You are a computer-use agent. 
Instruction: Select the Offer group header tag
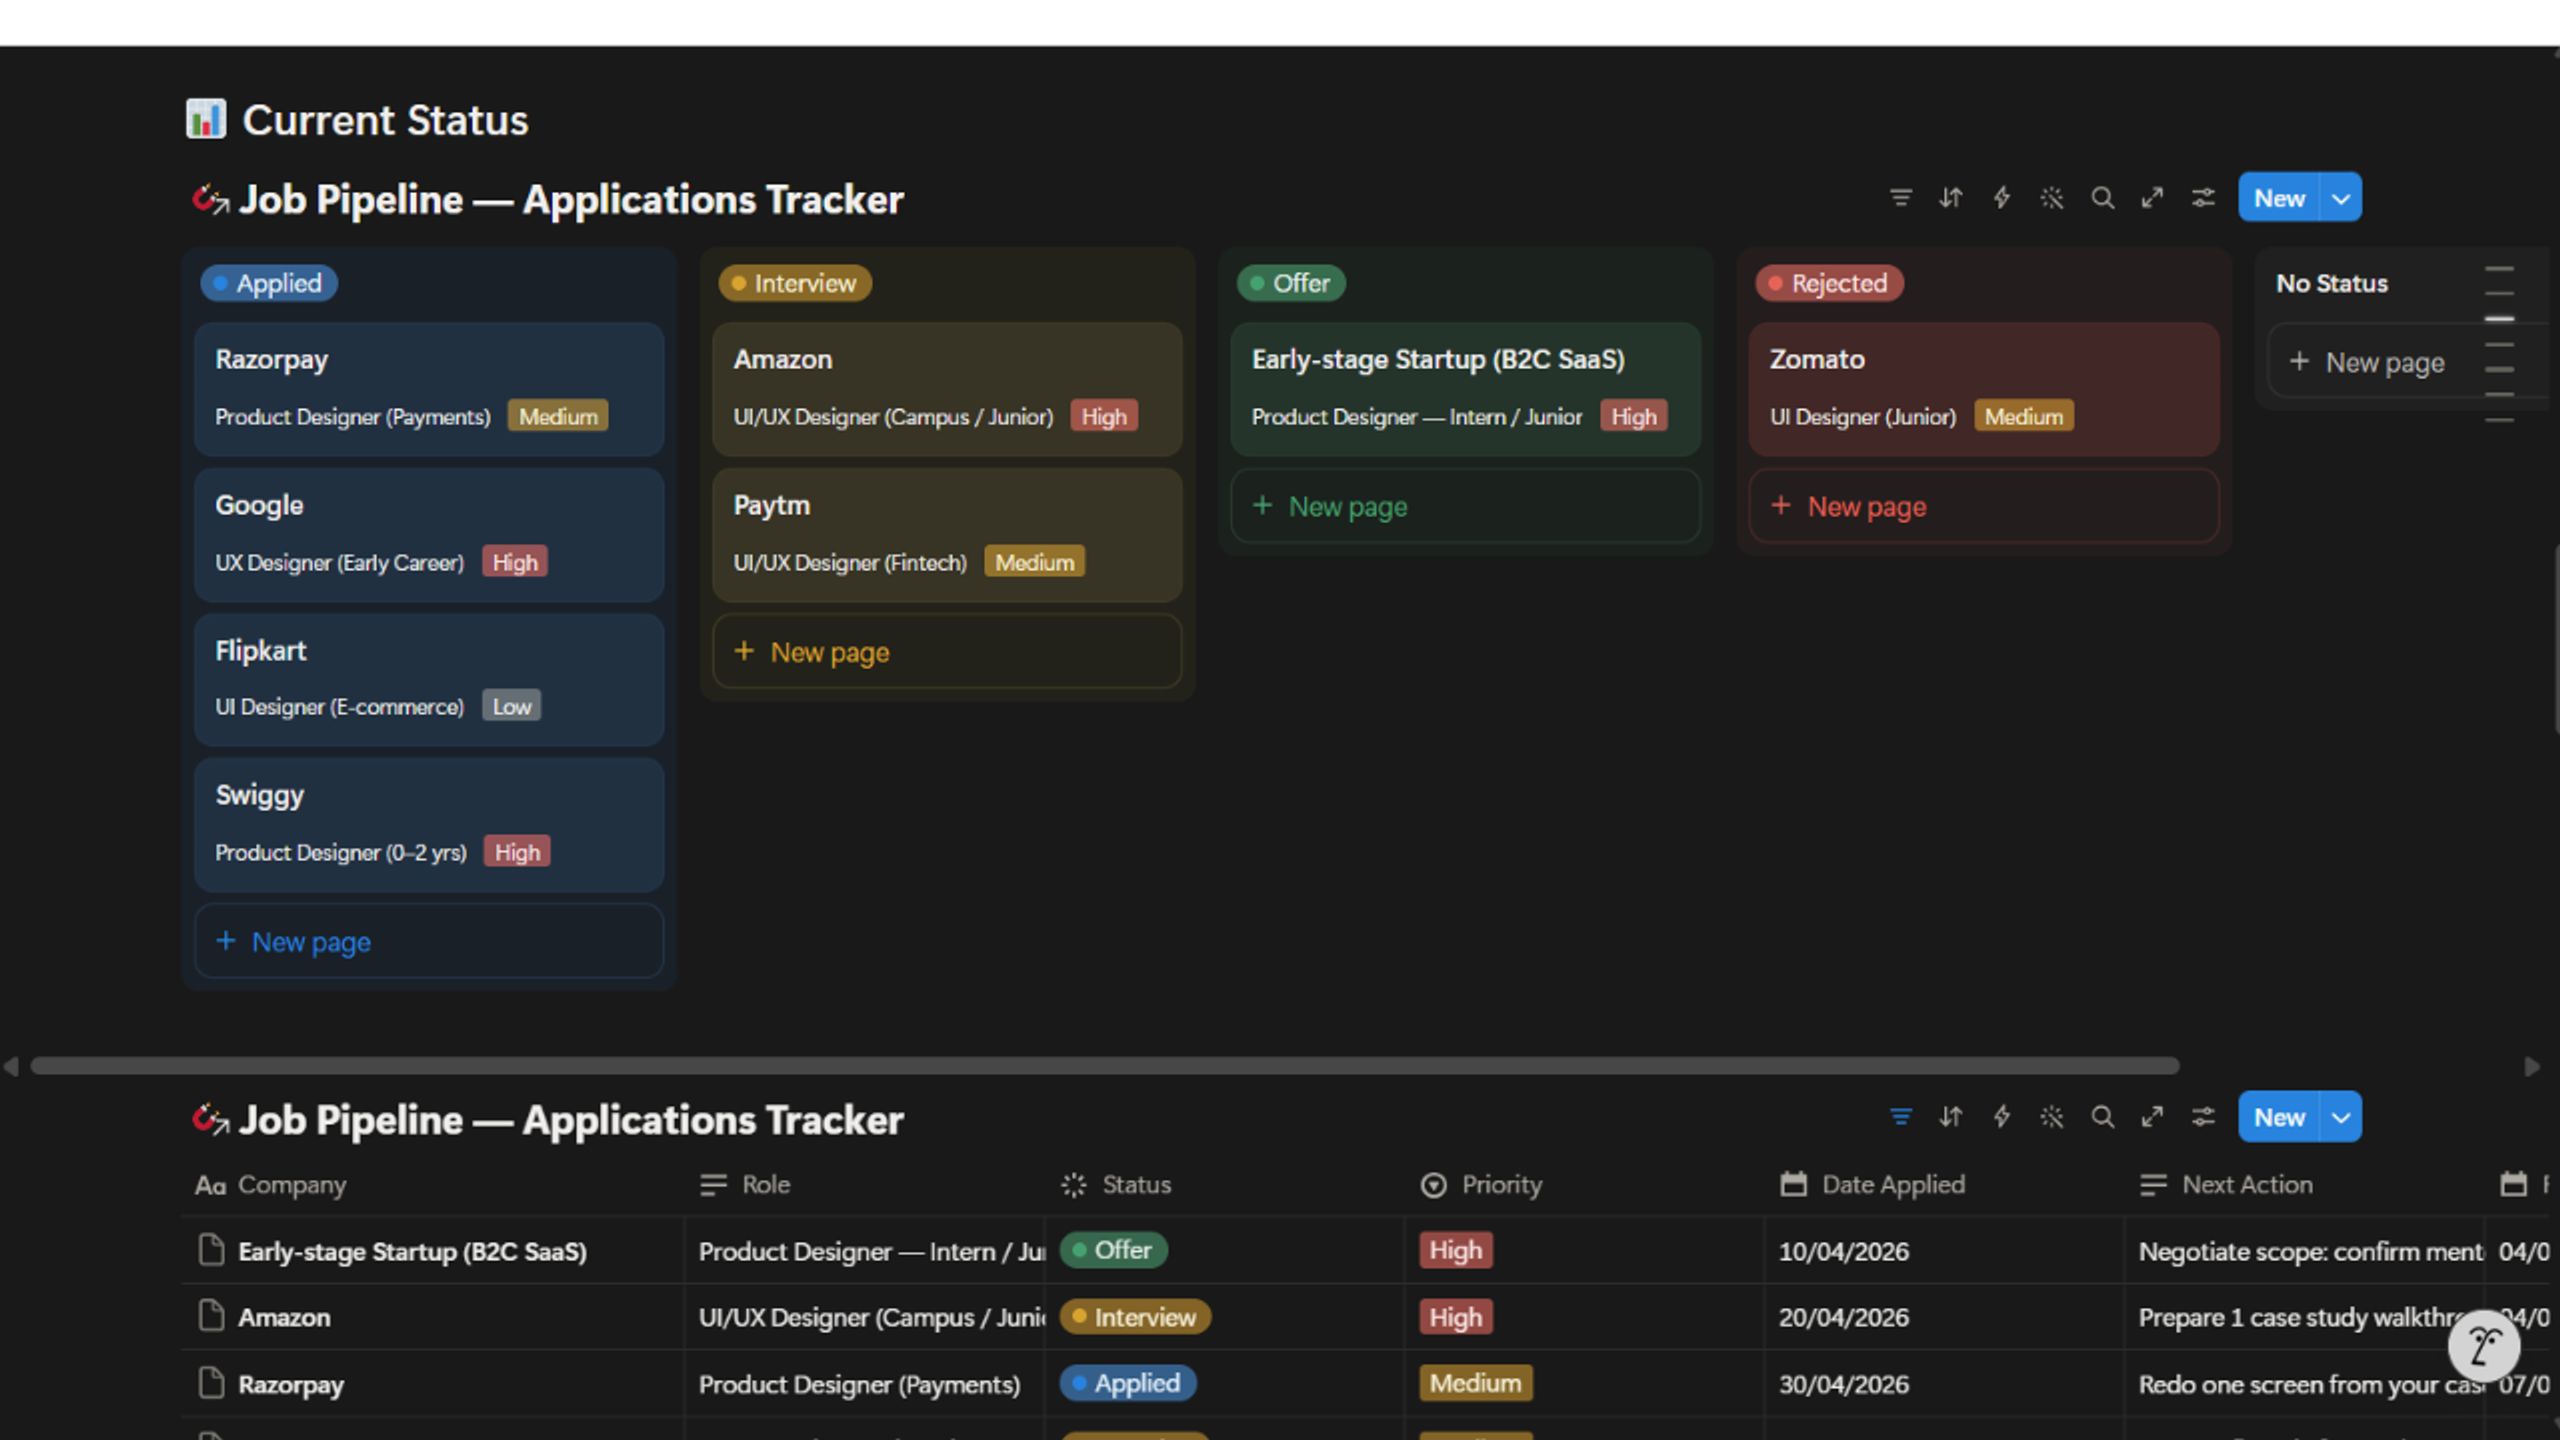[x=1291, y=283]
